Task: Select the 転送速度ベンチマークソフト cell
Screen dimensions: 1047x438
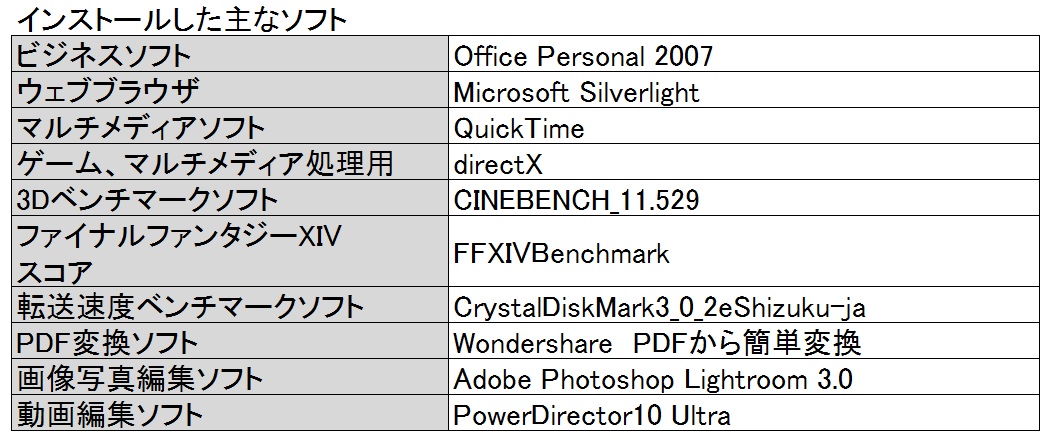Action: pyautogui.click(x=229, y=306)
